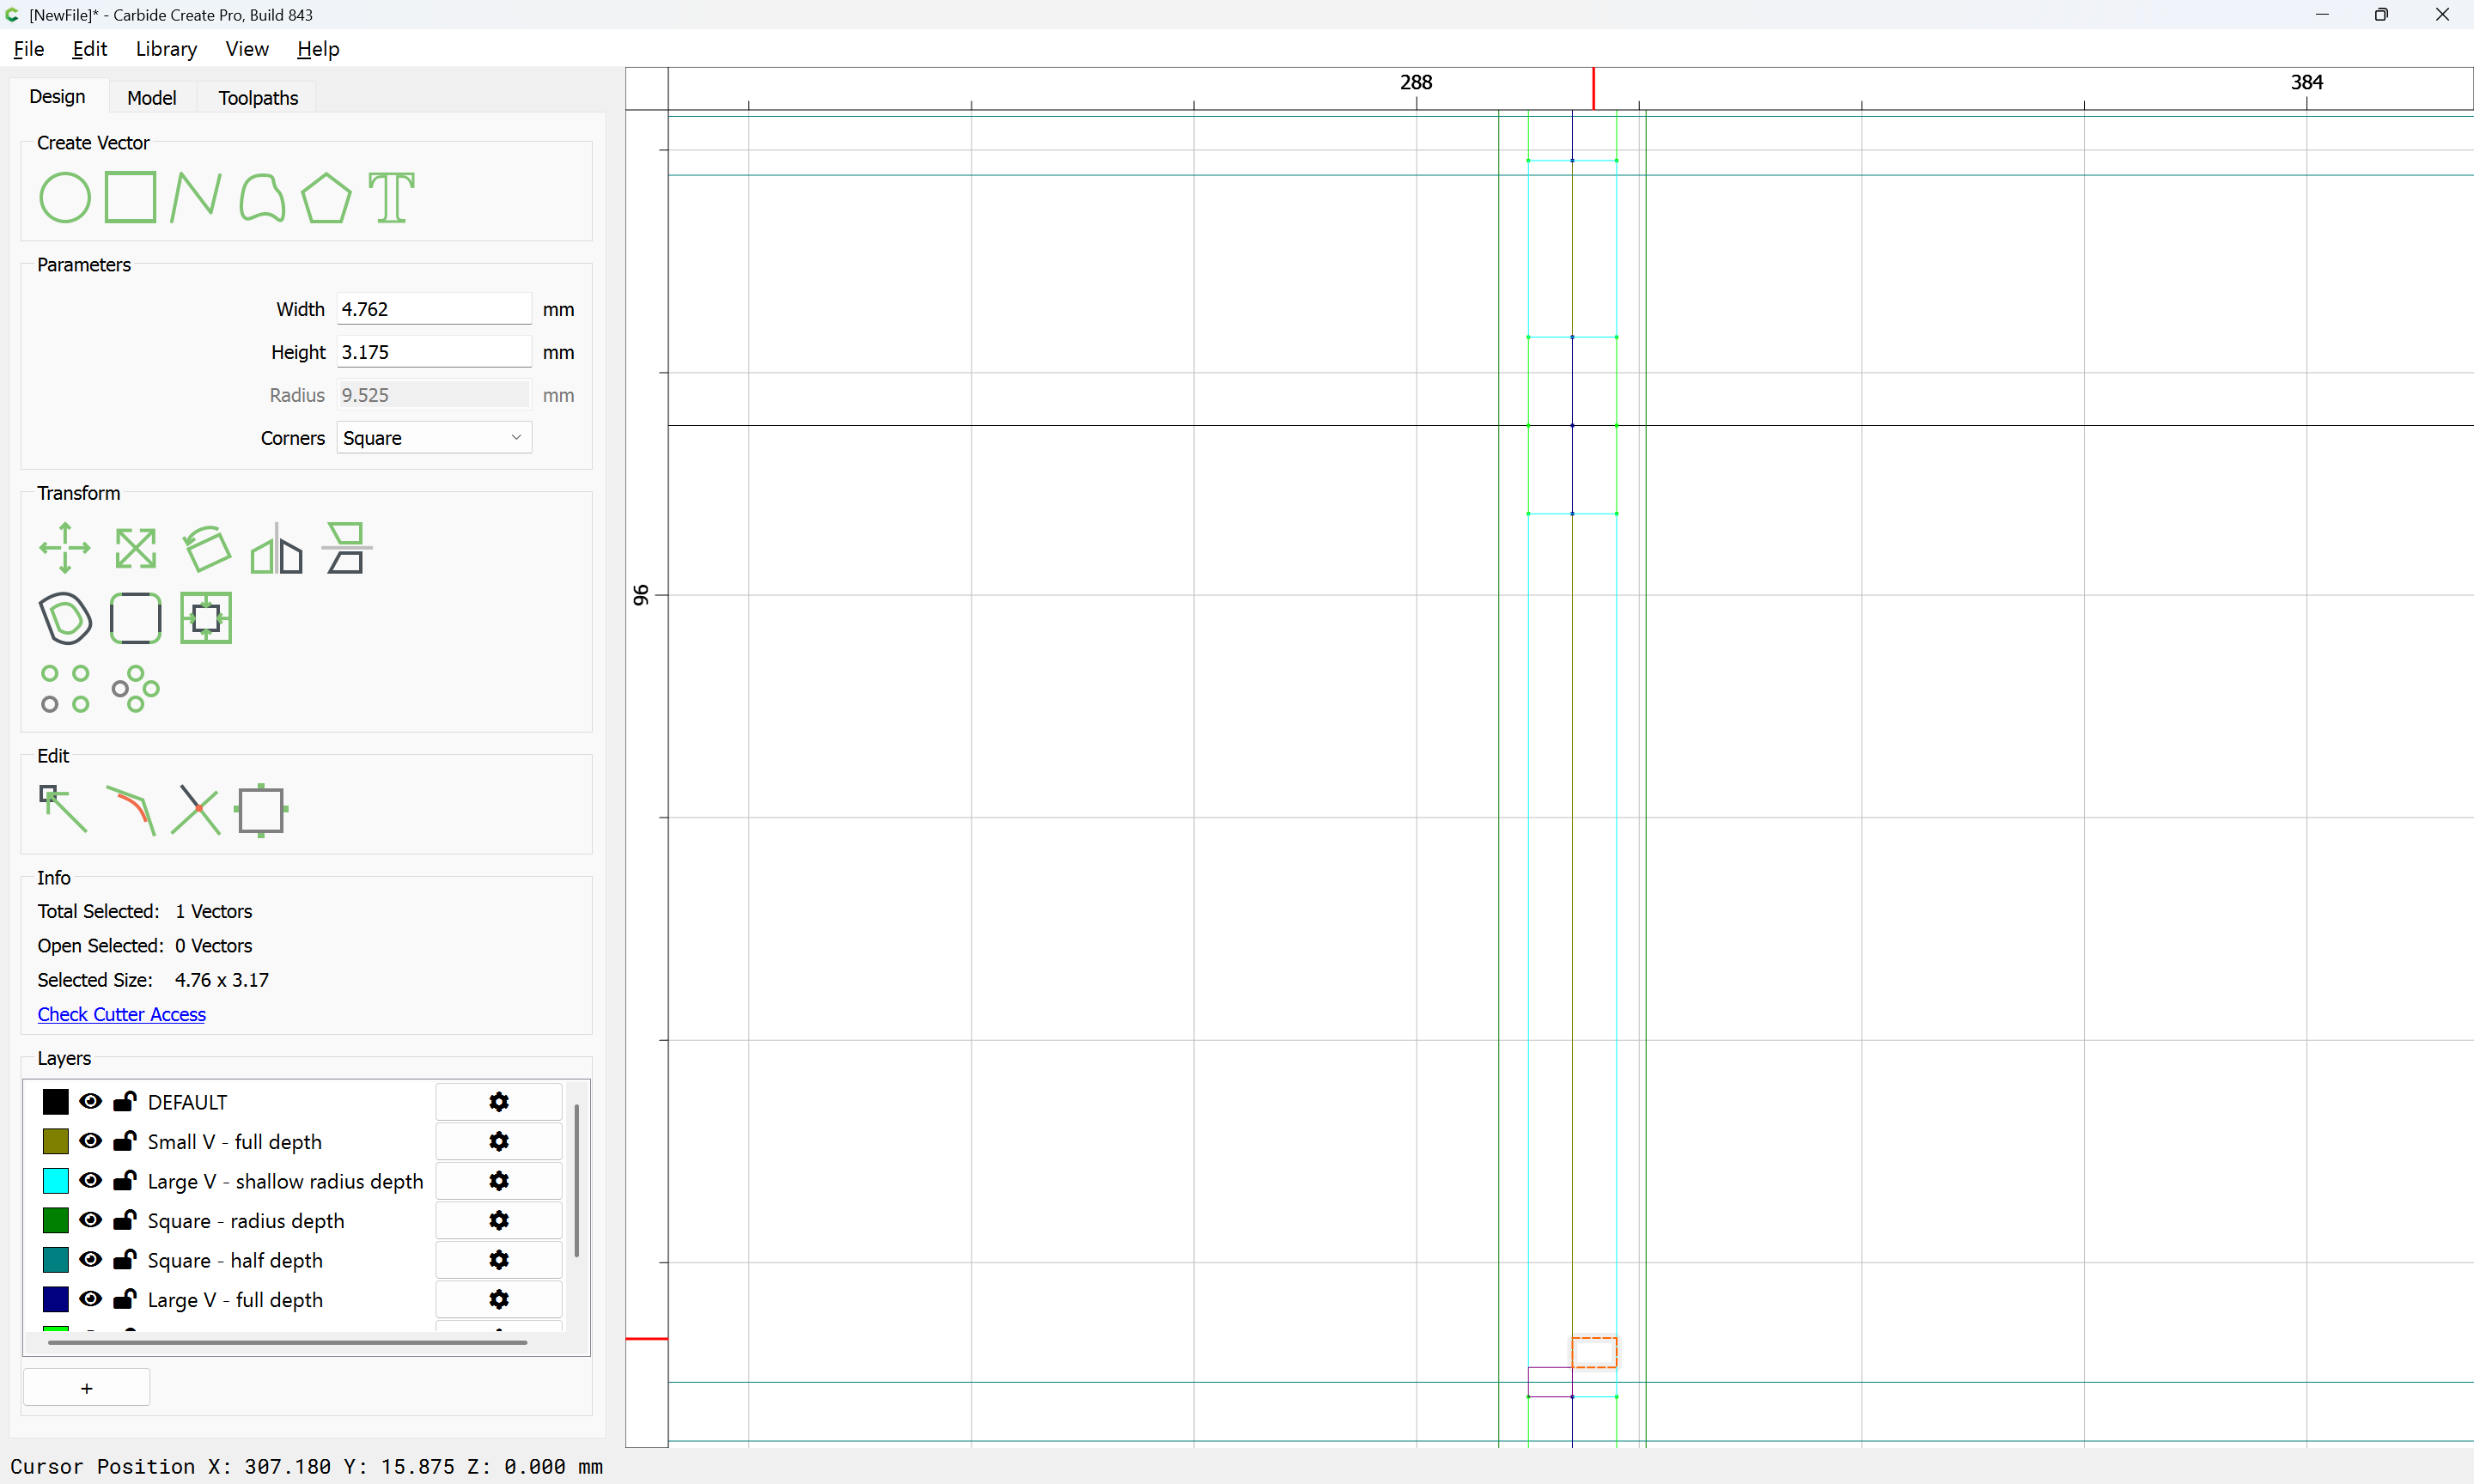Select the Rectangle vector tool
This screenshot has width=2474, height=1484.
point(130,197)
